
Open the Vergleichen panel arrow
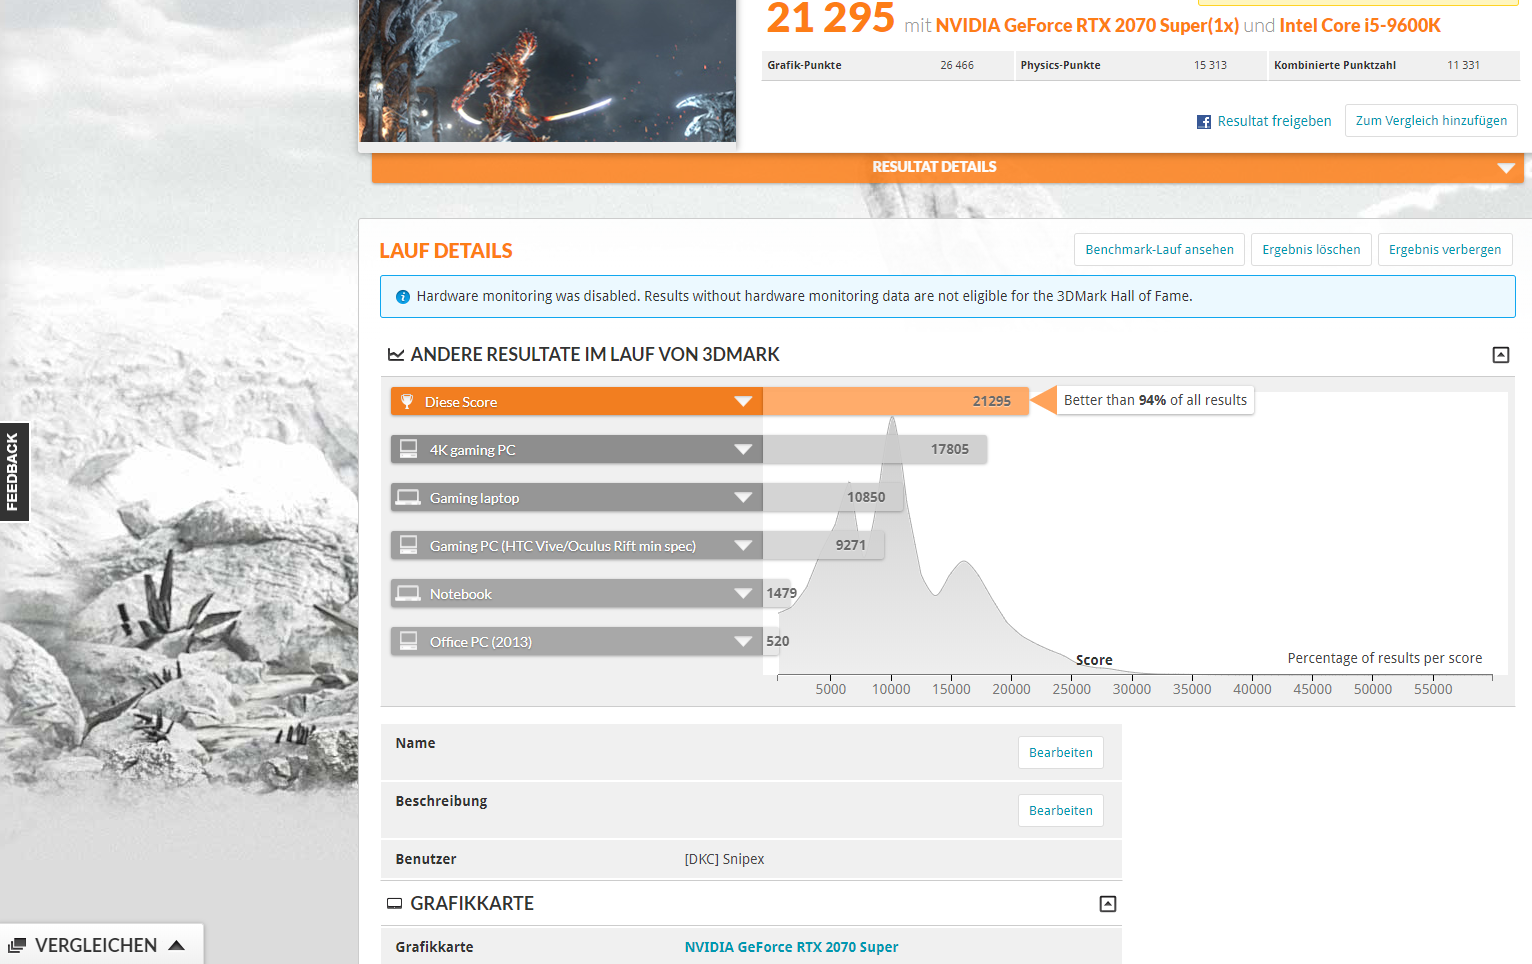tap(177, 945)
